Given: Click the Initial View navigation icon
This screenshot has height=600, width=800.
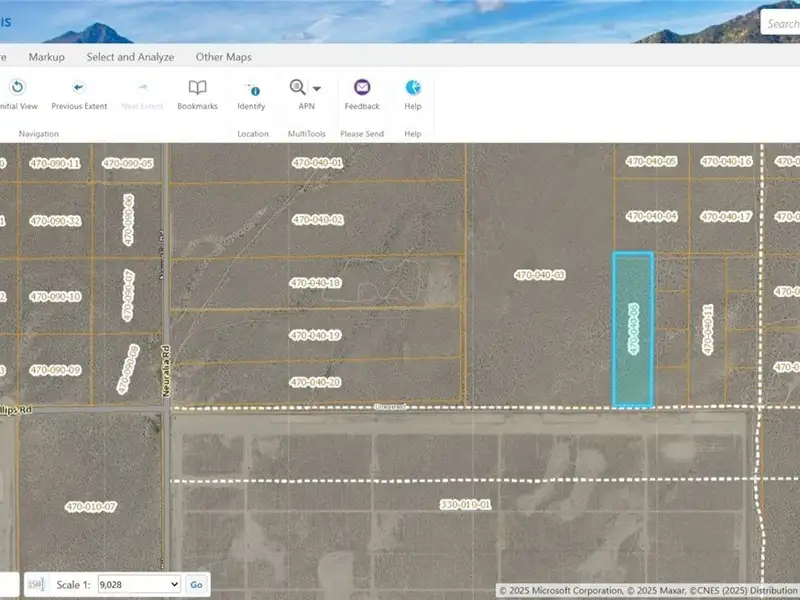Looking at the screenshot, I should [x=17, y=88].
